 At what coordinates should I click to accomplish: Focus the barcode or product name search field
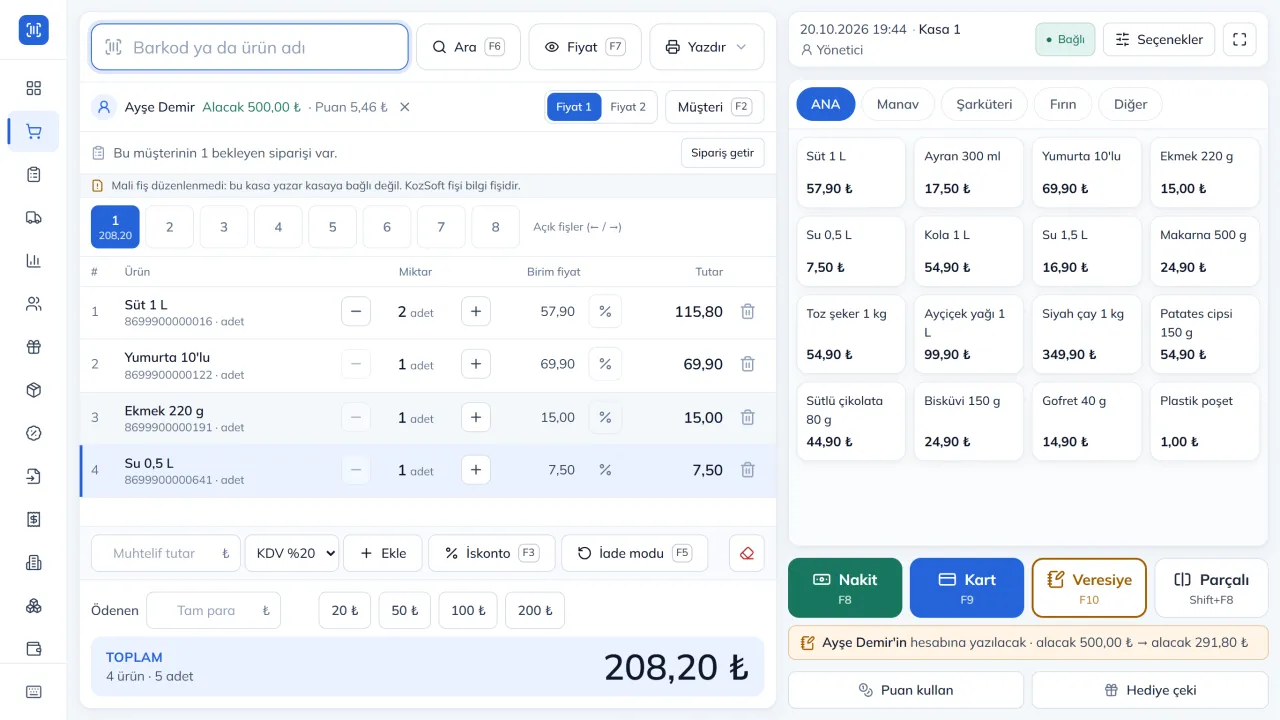(x=250, y=47)
